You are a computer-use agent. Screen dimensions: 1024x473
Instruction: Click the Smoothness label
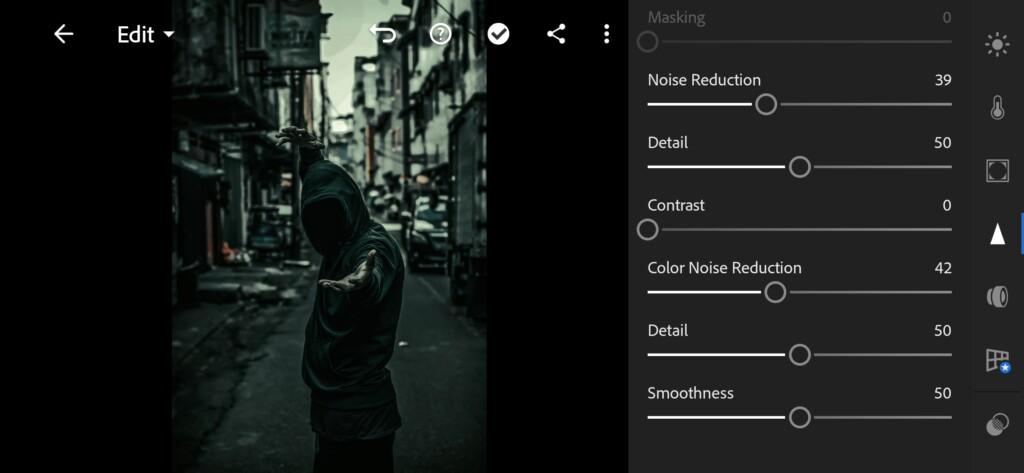coord(690,393)
